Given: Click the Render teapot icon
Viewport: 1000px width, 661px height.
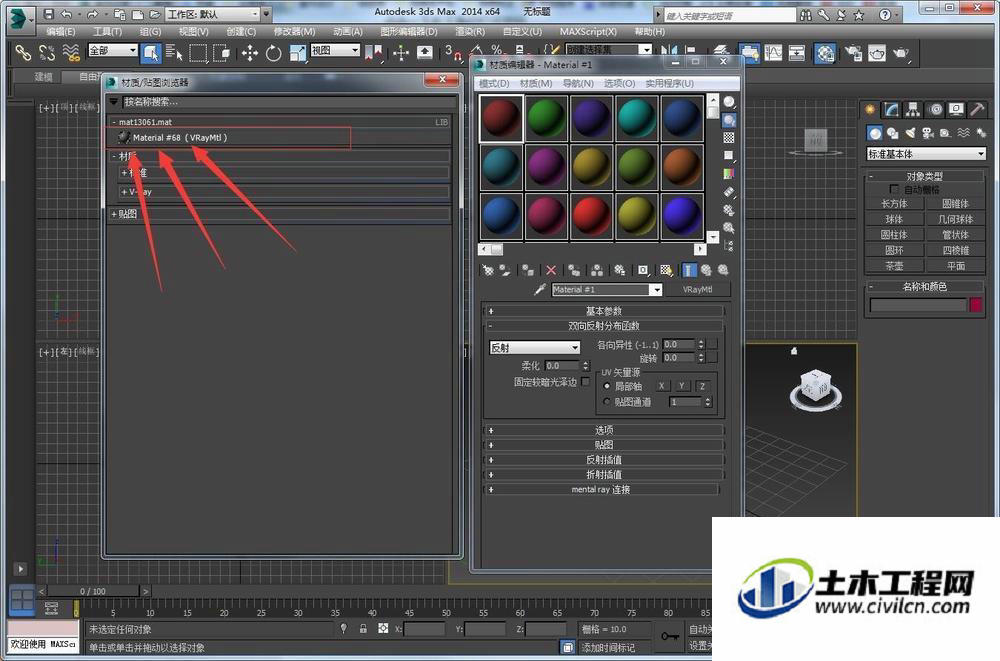Looking at the screenshot, I should click(x=901, y=53).
